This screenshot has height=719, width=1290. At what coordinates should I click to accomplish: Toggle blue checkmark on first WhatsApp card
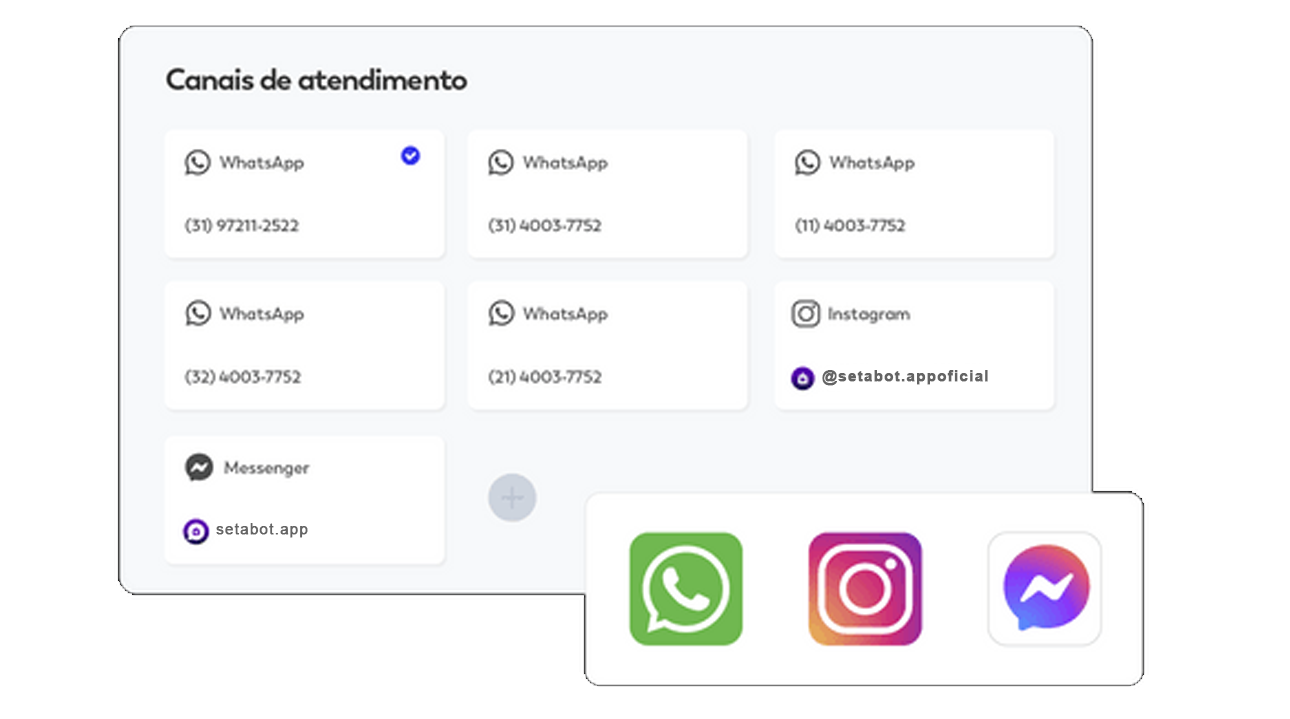[410, 155]
